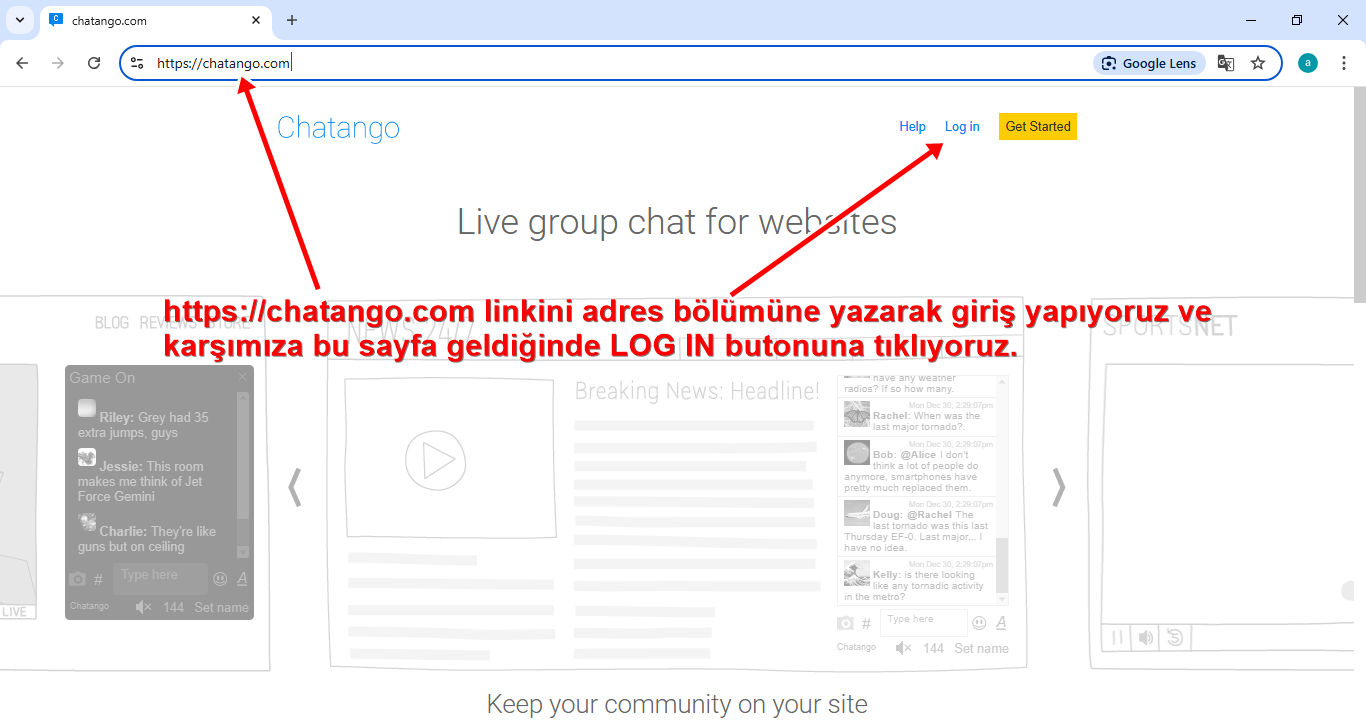Click Game On chat 'Type here' field
The image size is (1366, 728).
(160, 578)
